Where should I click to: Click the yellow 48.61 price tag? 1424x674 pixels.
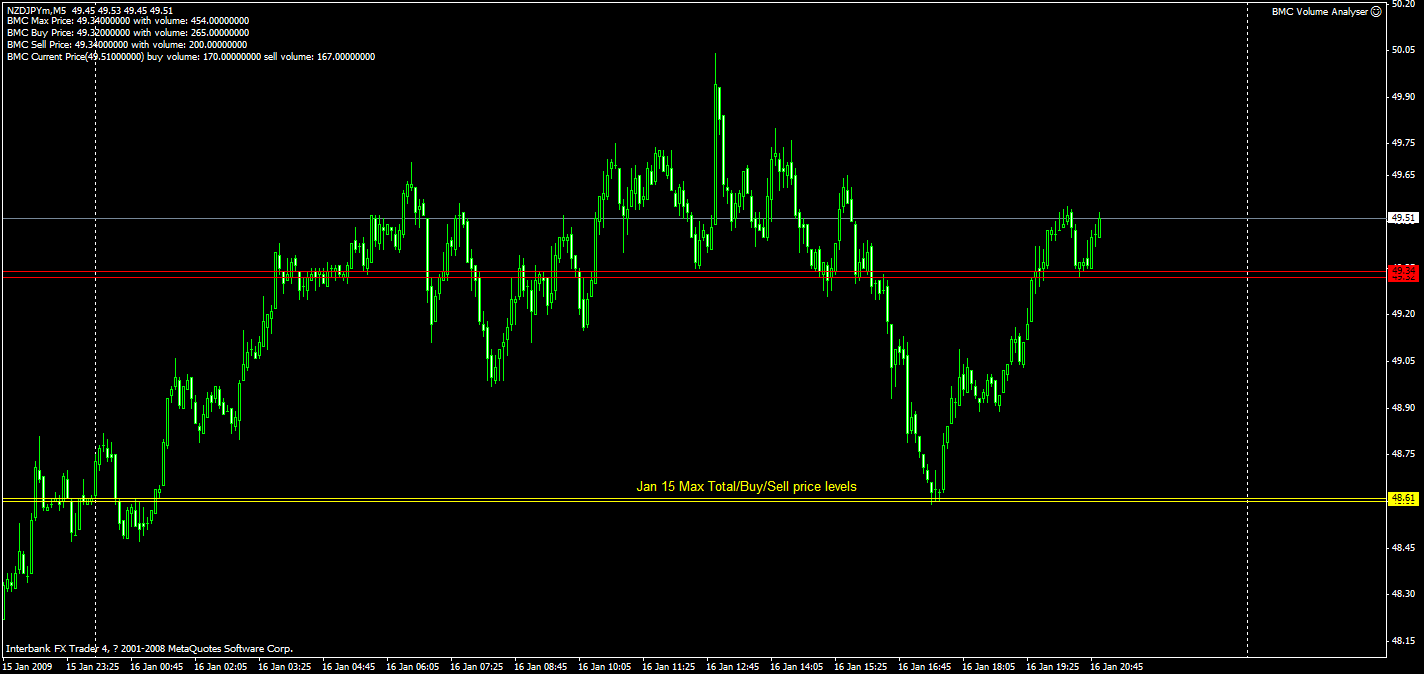1403,498
